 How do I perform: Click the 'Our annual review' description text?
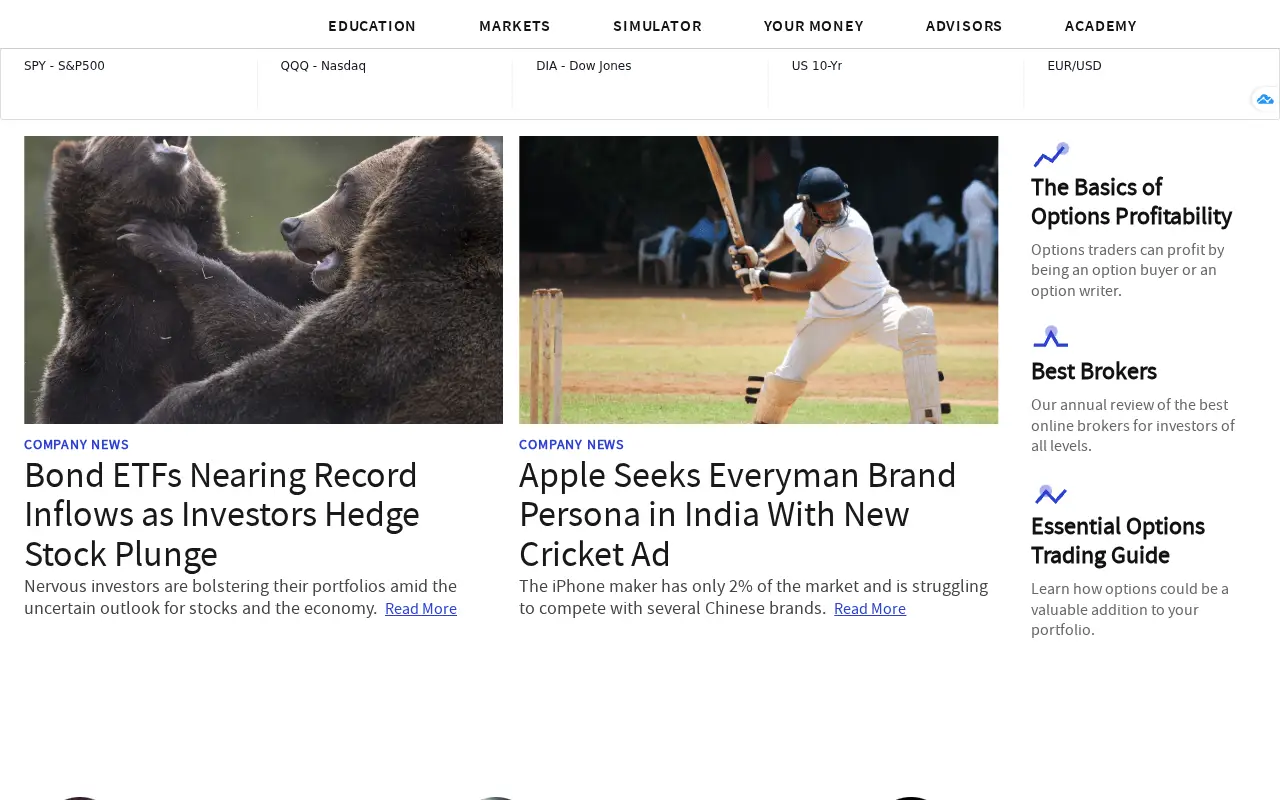click(x=1133, y=425)
